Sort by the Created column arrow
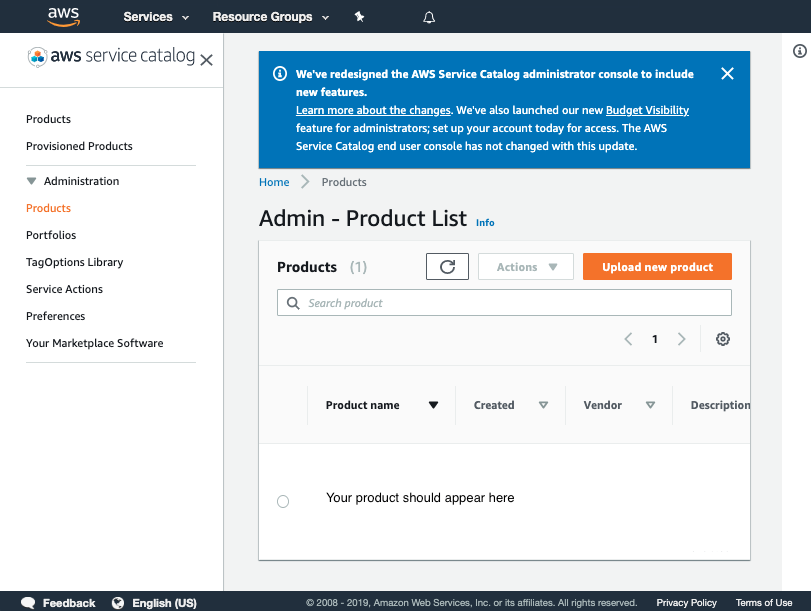This screenshot has height=611, width=811. click(543, 405)
